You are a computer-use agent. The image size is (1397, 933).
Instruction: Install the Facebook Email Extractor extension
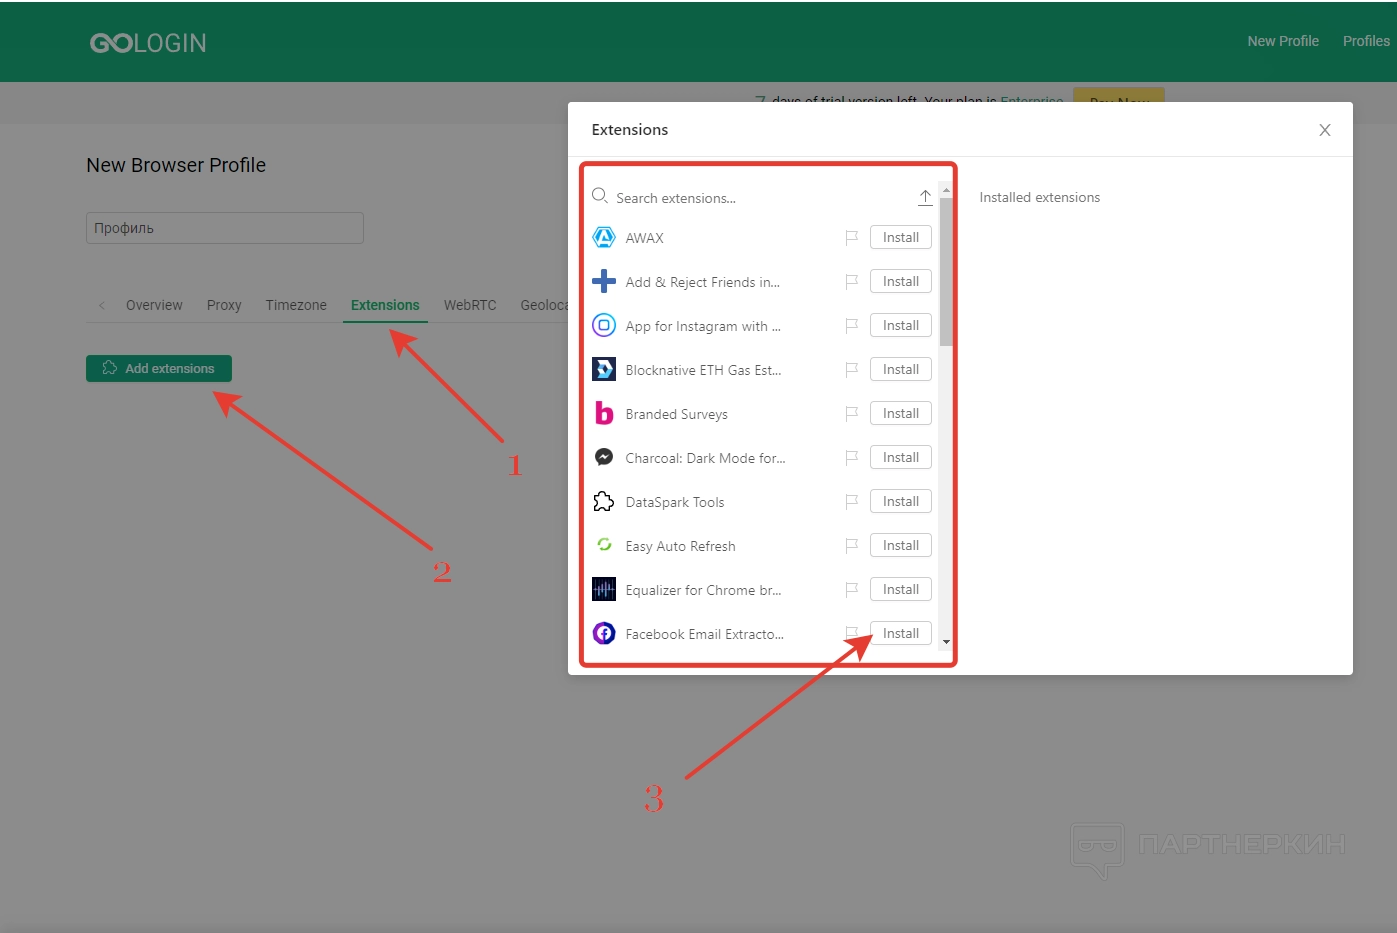point(900,634)
